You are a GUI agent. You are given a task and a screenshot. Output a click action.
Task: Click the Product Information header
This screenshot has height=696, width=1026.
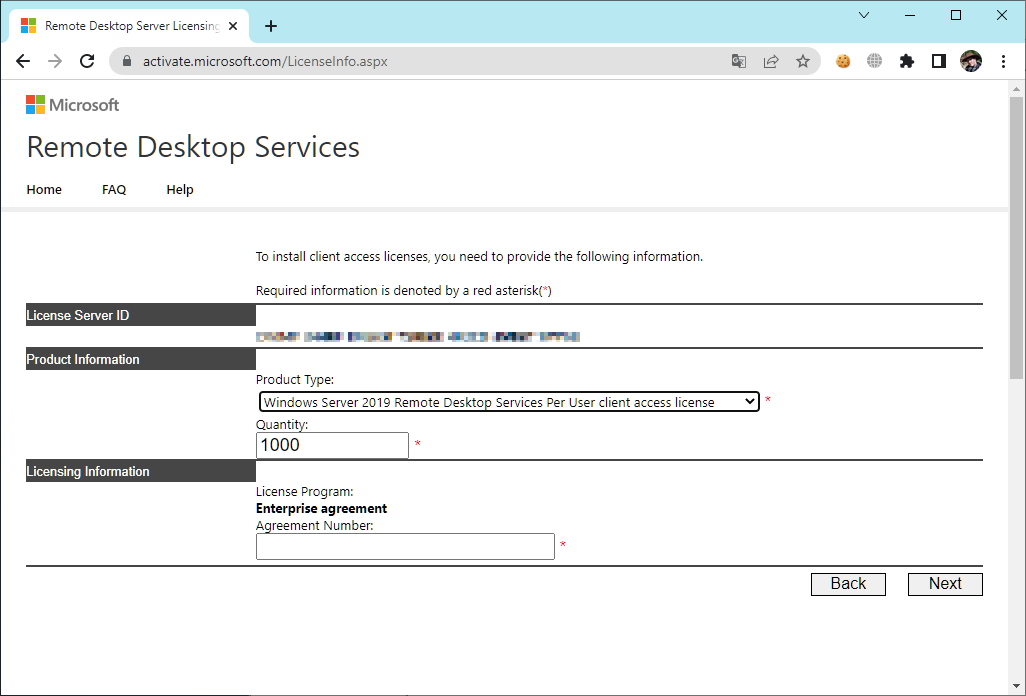click(x=141, y=359)
